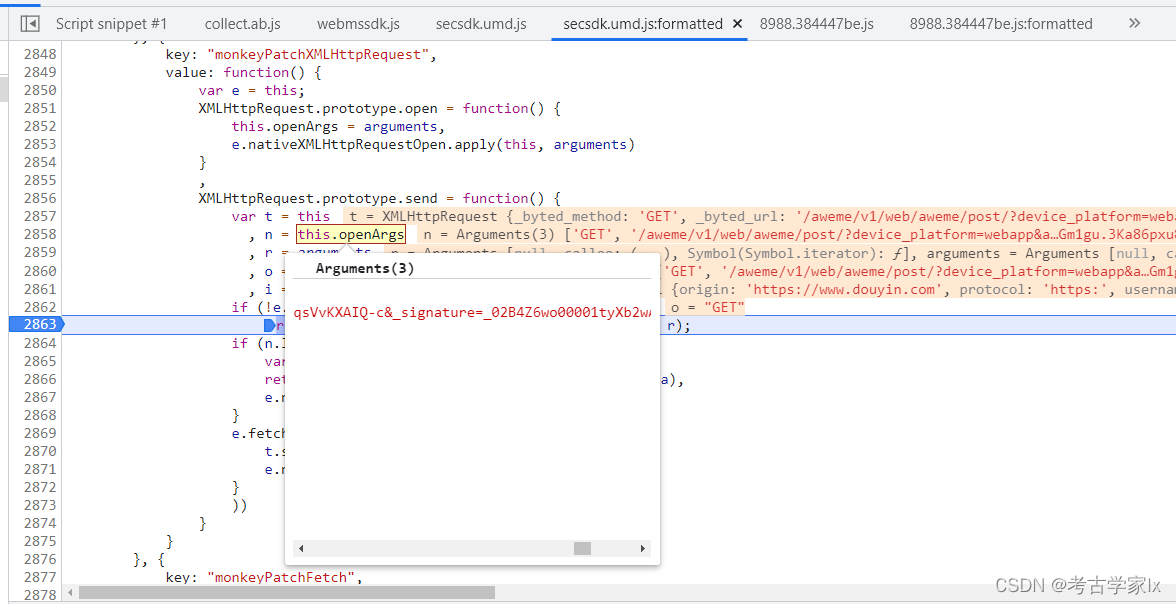
Task: Click the inline value o = "GET"
Action: coord(707,307)
